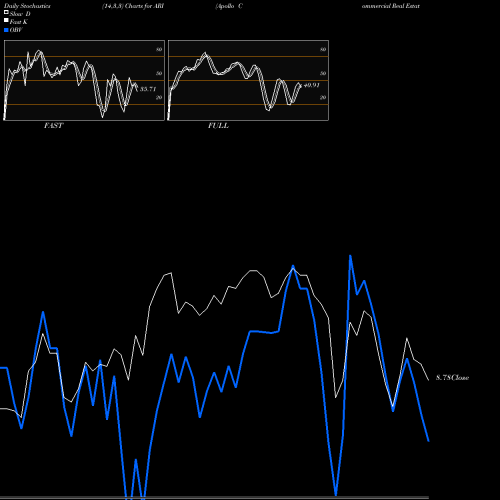
Task: Select the 'OBV' legend label
Action: tap(16, 30)
